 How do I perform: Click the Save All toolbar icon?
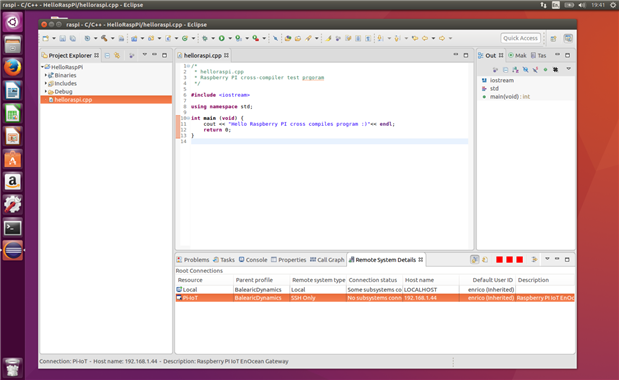[73, 38]
